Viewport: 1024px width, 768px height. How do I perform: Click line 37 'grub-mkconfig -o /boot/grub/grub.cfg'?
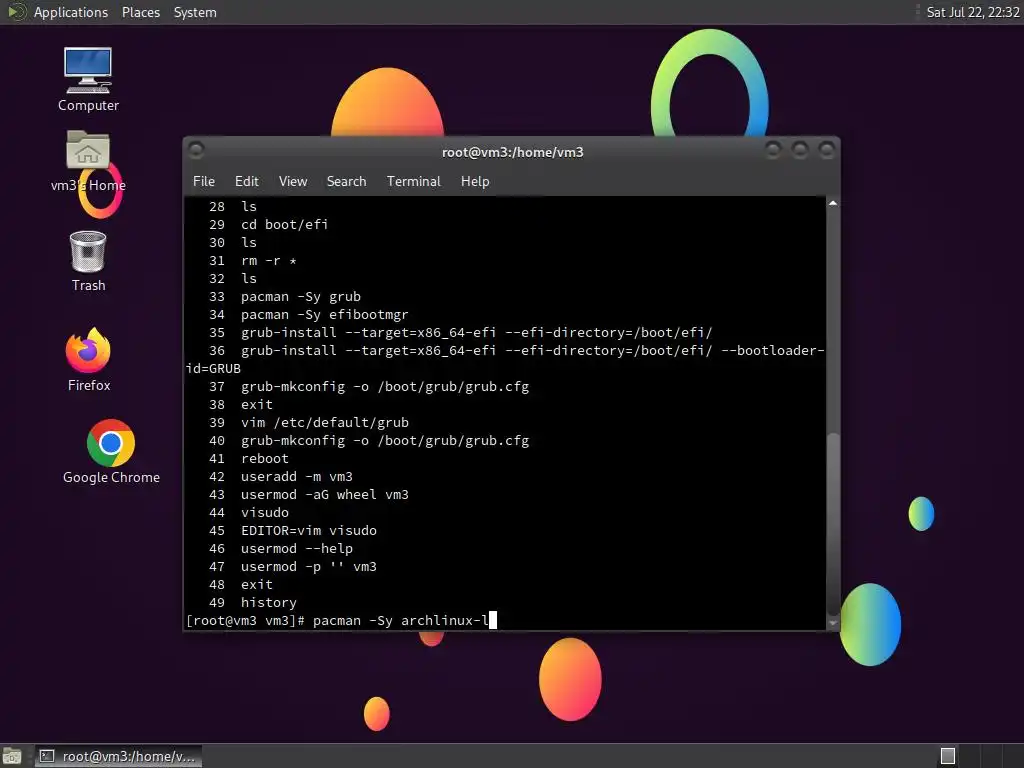click(385, 387)
